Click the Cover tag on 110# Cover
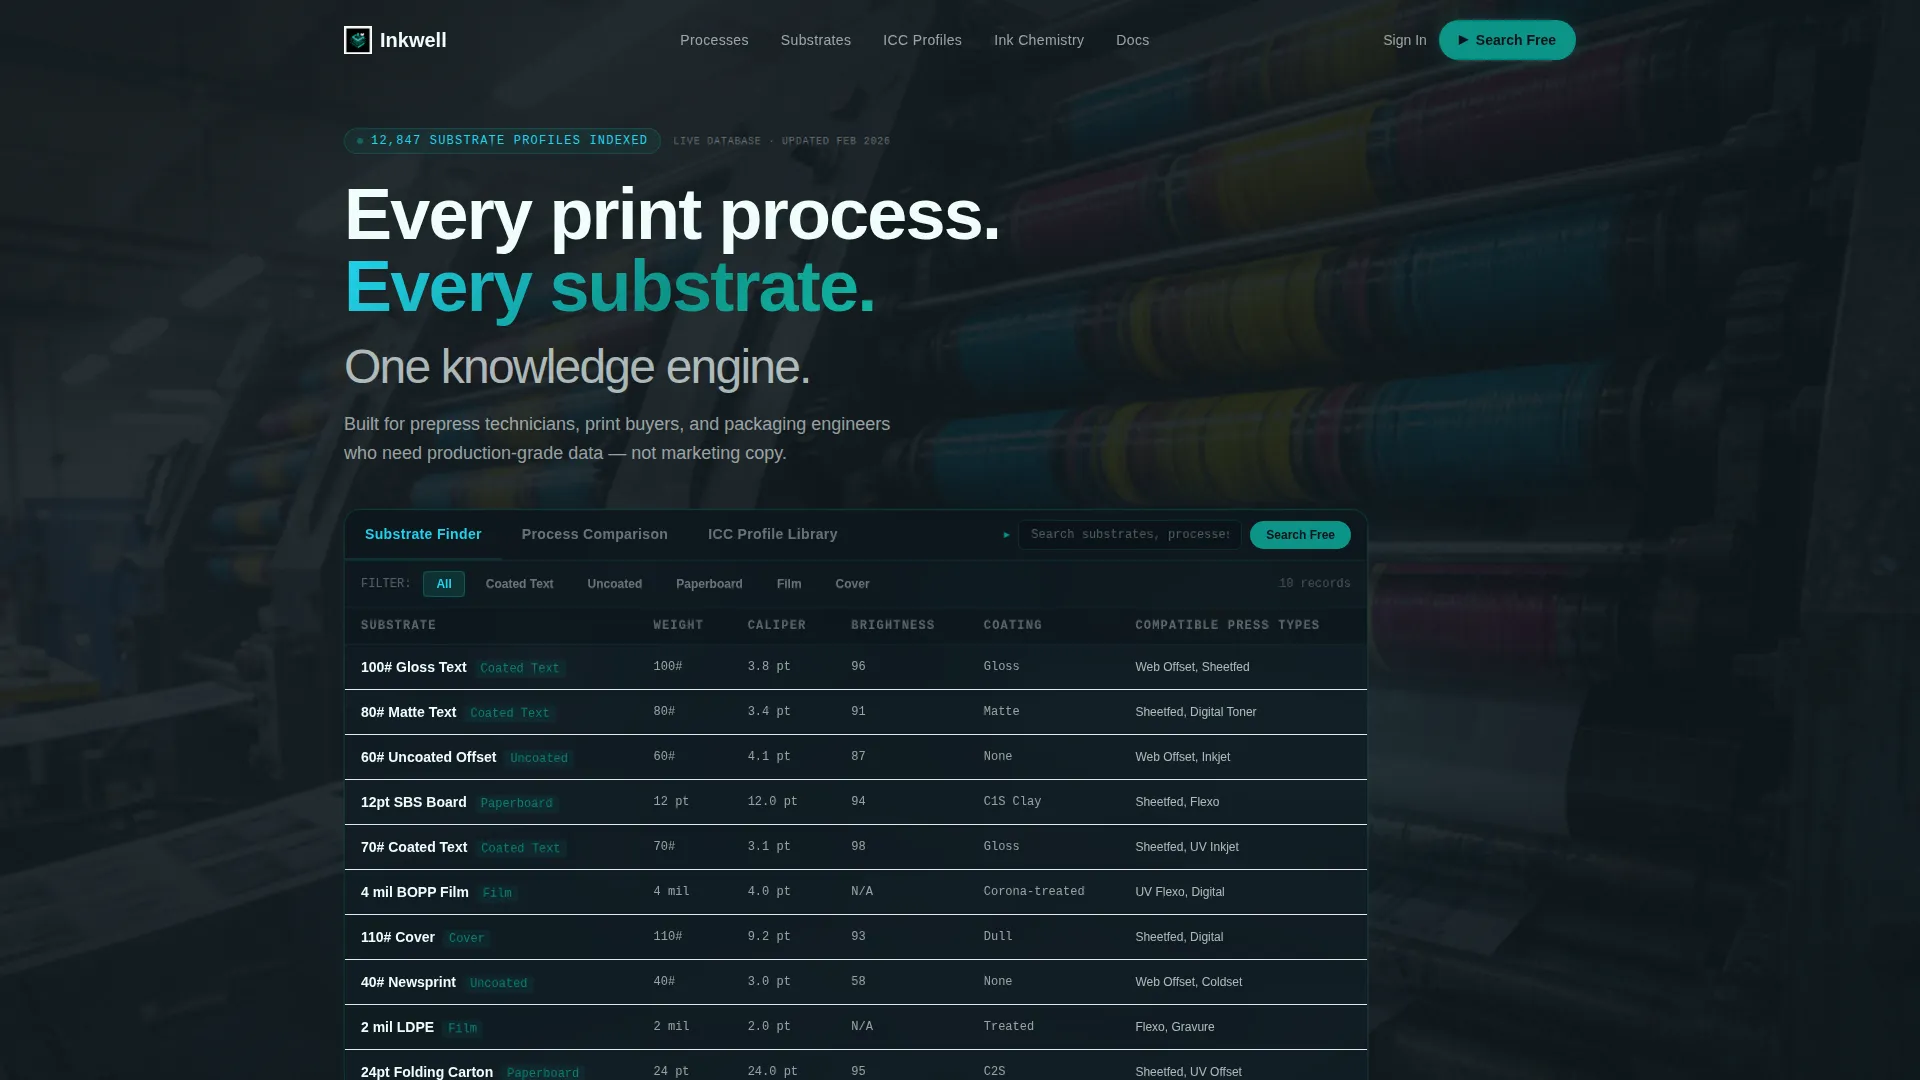This screenshot has height=1080, width=1920. pos(466,938)
